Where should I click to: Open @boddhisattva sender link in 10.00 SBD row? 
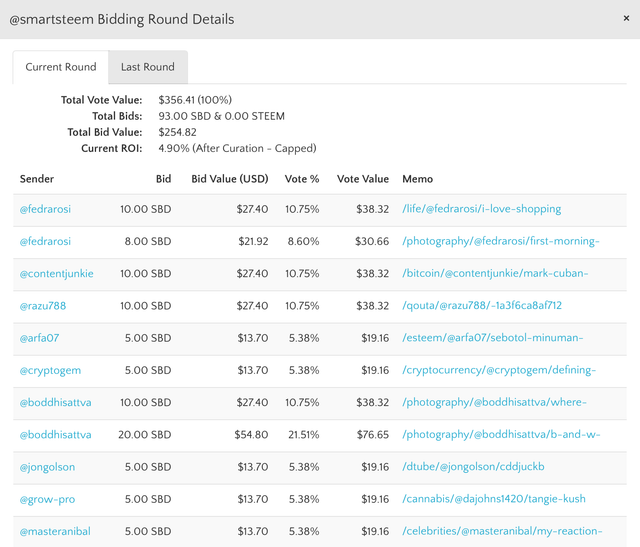[56, 403]
